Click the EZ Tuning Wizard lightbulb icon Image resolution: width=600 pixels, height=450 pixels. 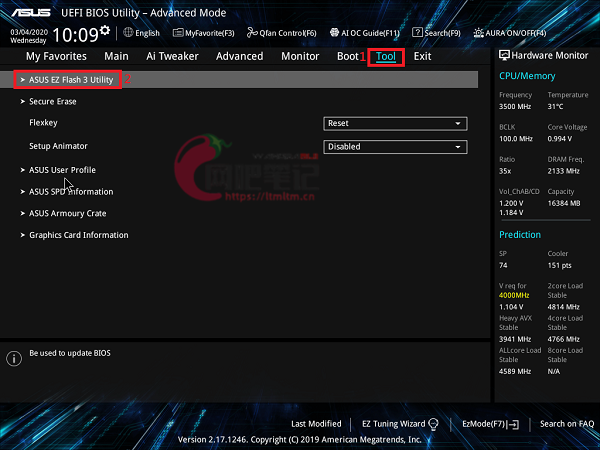[433, 424]
